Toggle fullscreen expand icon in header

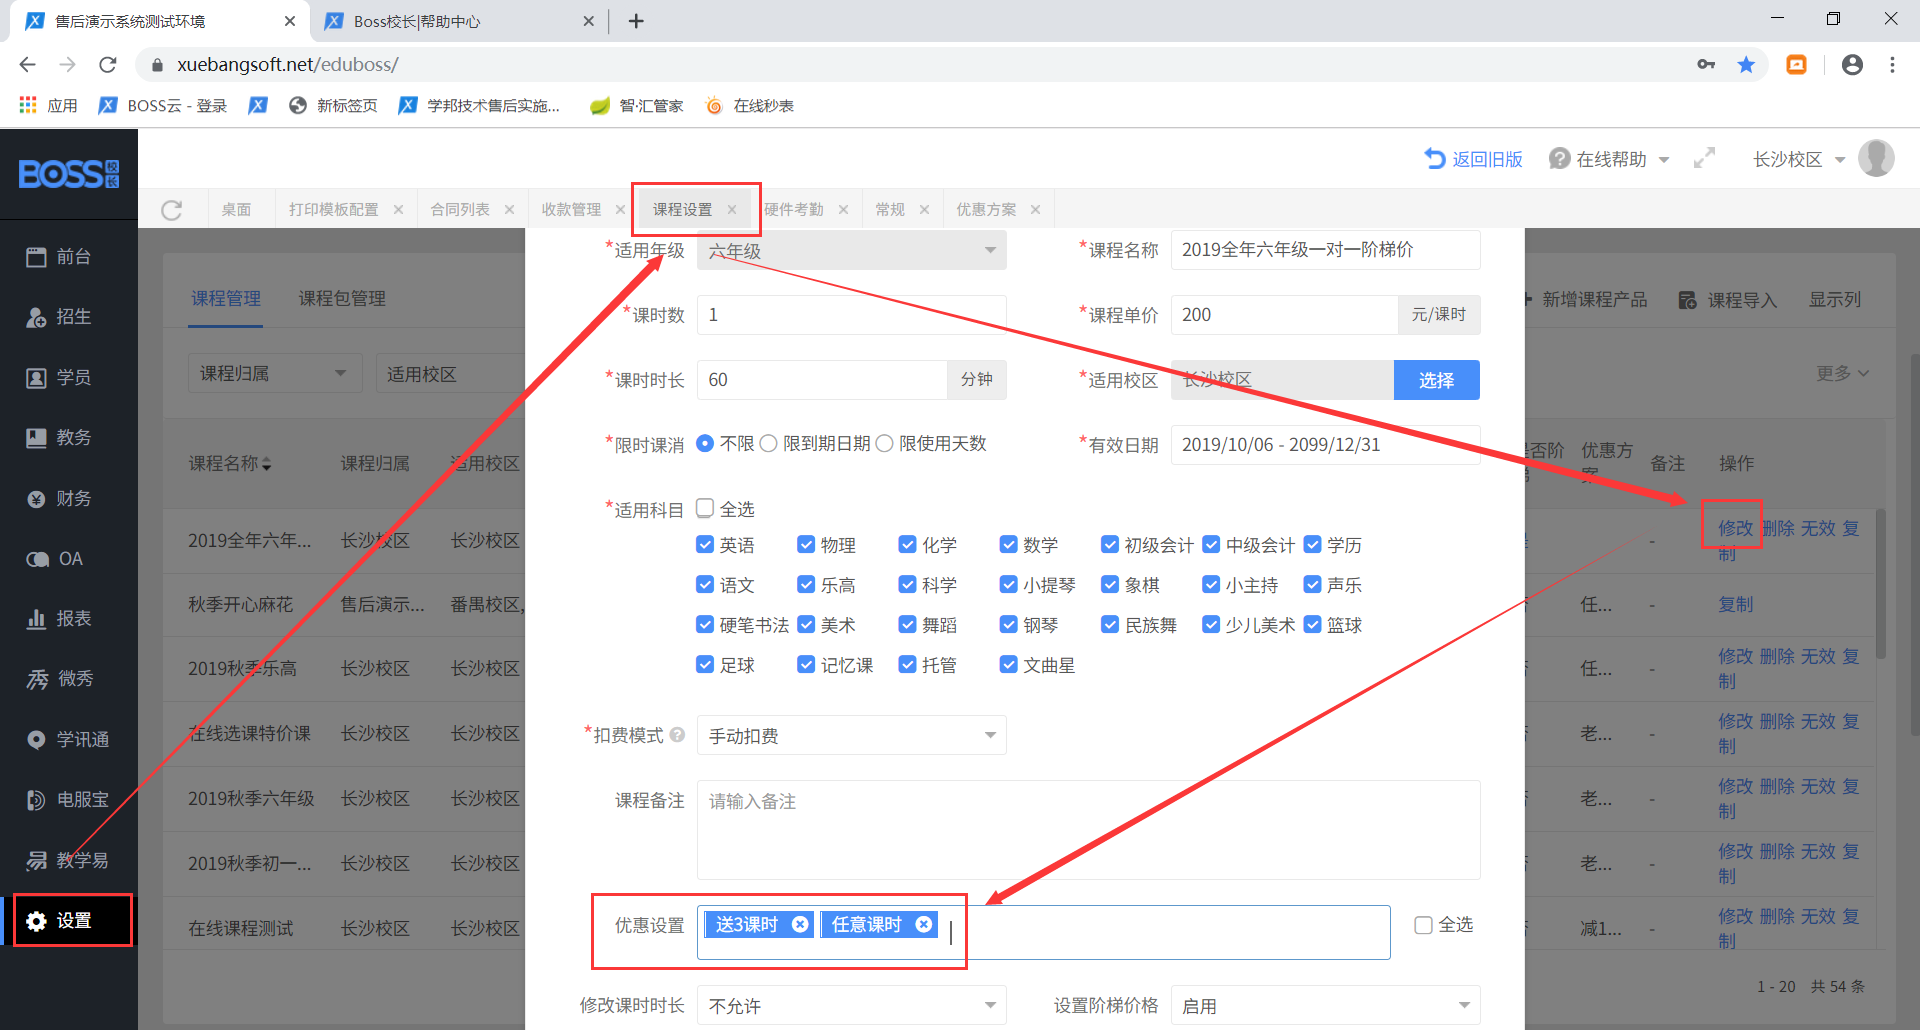(1704, 158)
